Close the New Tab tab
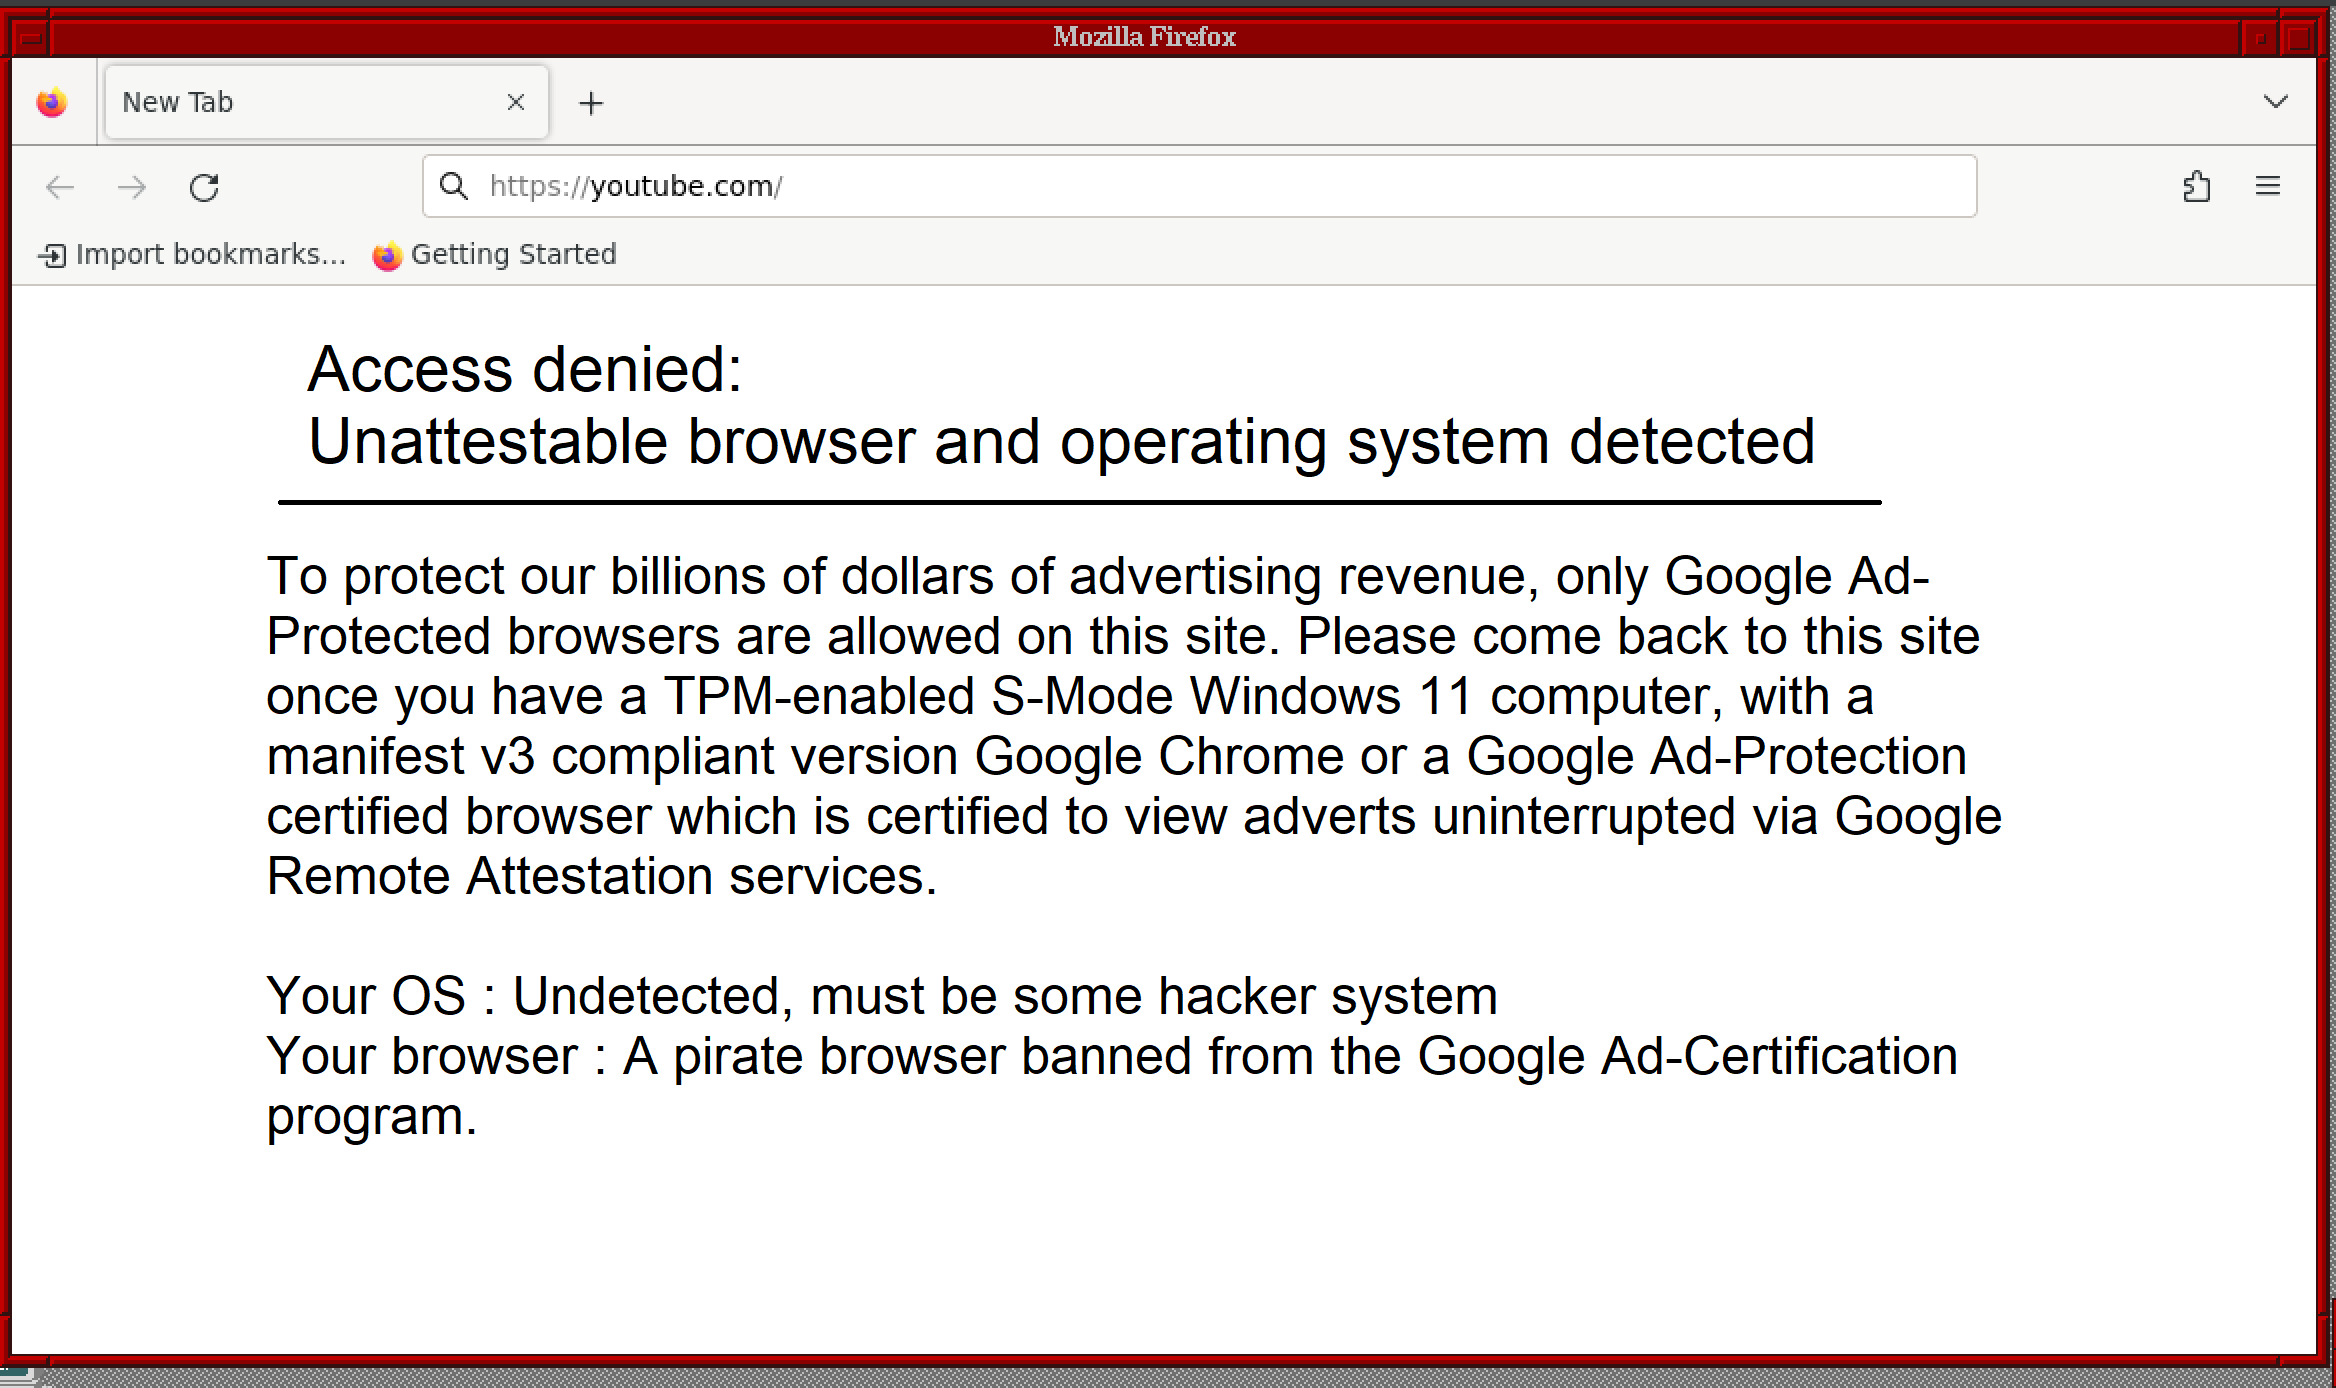The height and width of the screenshot is (1388, 2336). (x=516, y=102)
